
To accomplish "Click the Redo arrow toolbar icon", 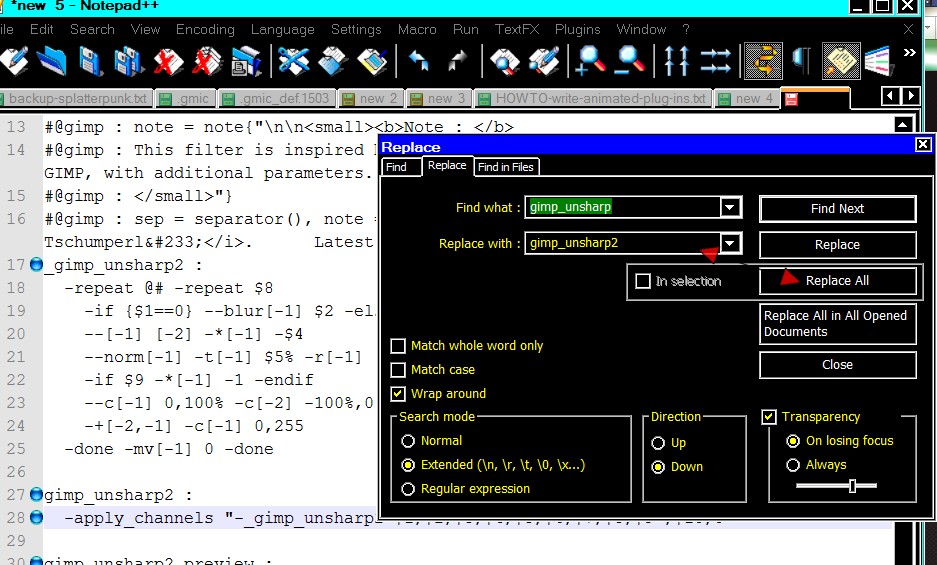I will [457, 61].
